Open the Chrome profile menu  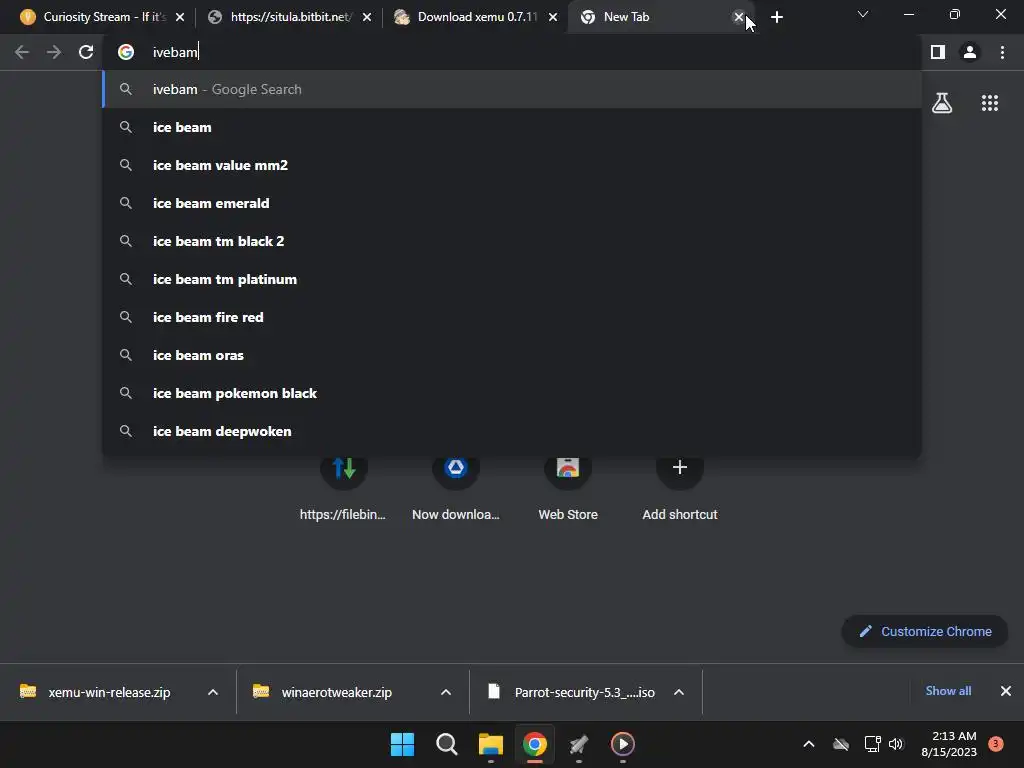970,52
